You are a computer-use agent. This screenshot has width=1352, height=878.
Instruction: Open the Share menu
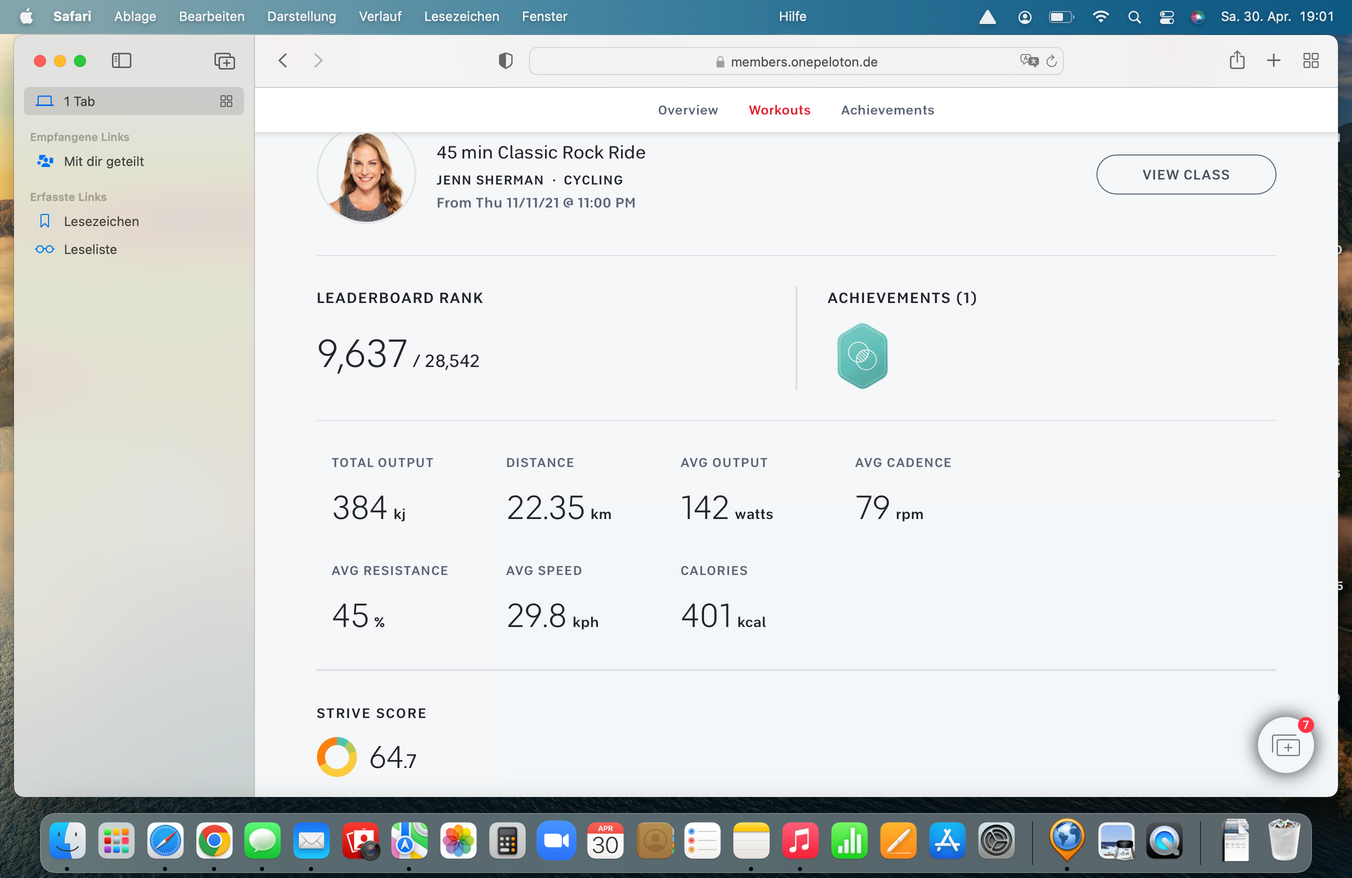pyautogui.click(x=1237, y=61)
